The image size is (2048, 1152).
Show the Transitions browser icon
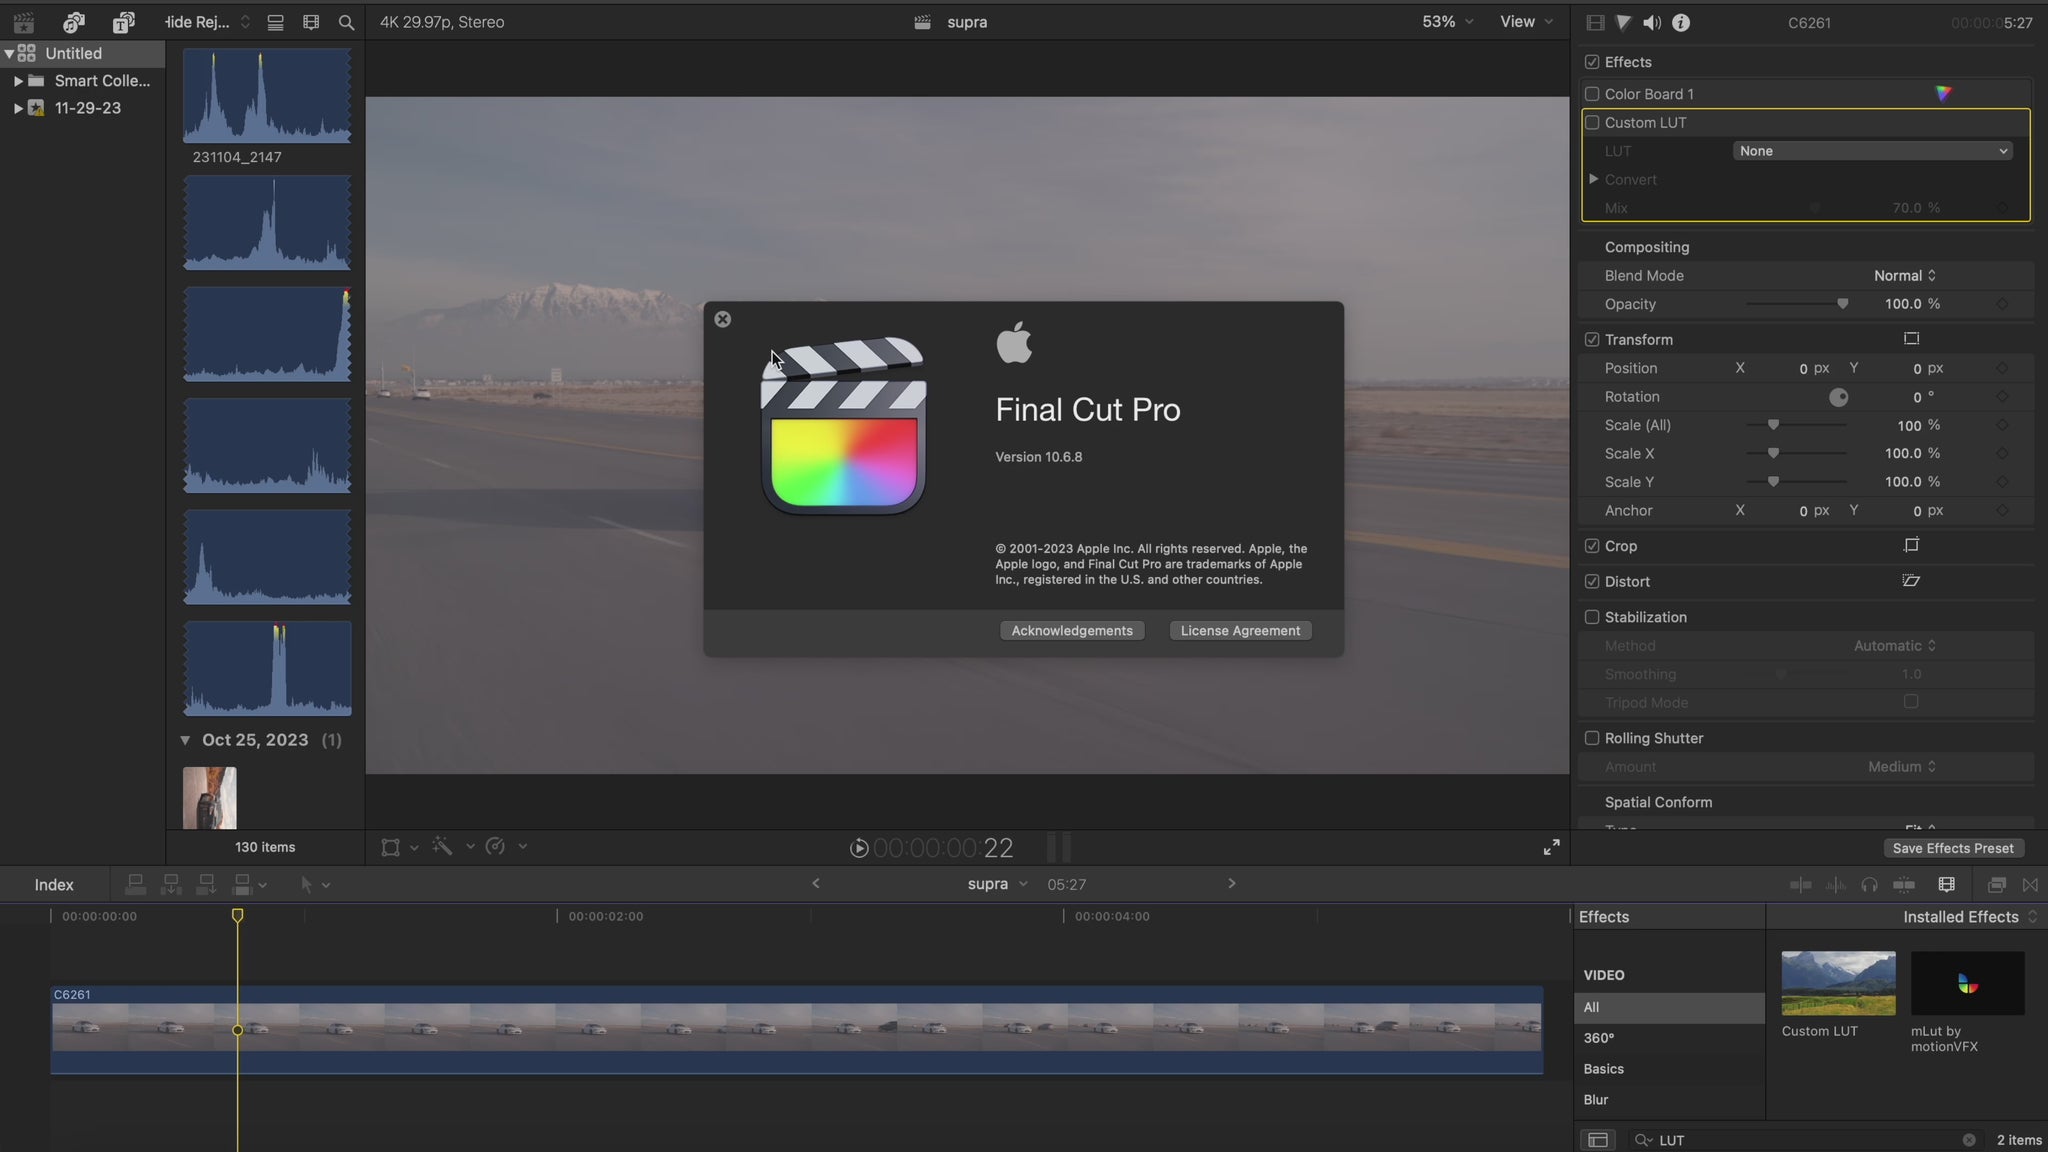coord(2030,884)
